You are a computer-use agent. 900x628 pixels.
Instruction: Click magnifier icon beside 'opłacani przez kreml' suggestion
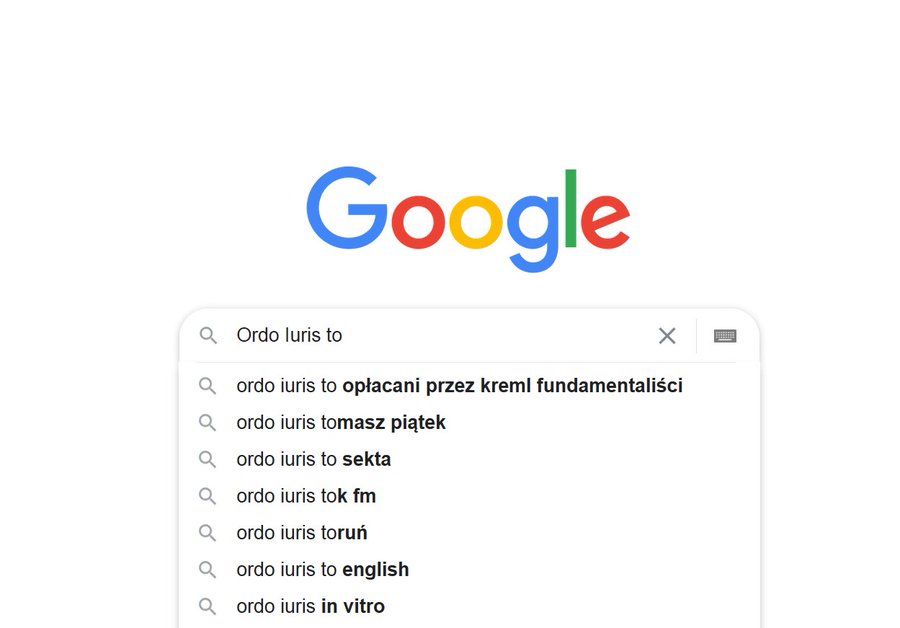click(x=207, y=385)
